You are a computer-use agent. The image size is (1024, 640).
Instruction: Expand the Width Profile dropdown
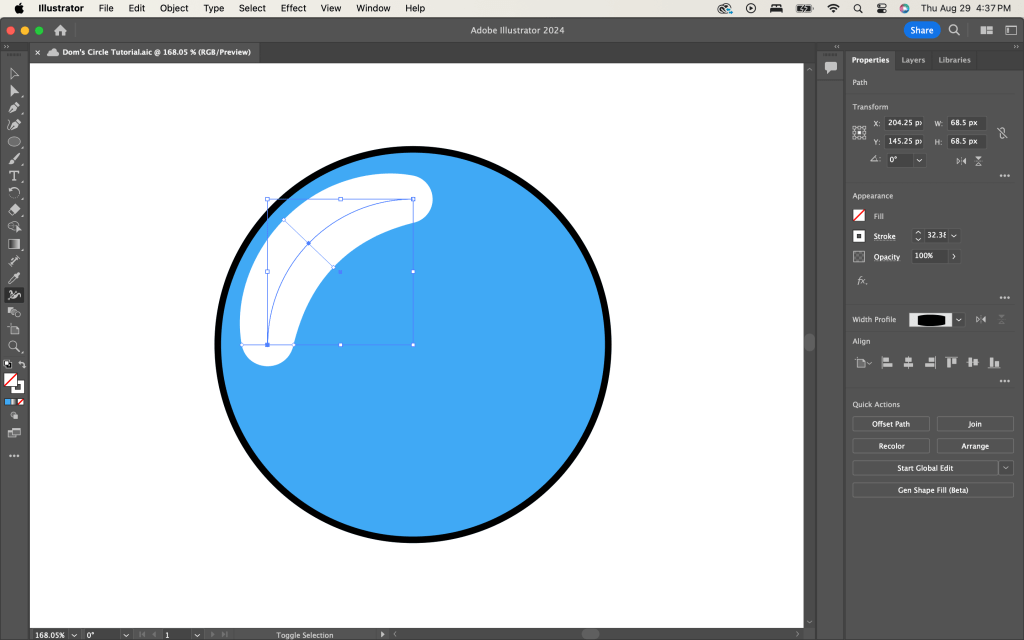(959, 320)
